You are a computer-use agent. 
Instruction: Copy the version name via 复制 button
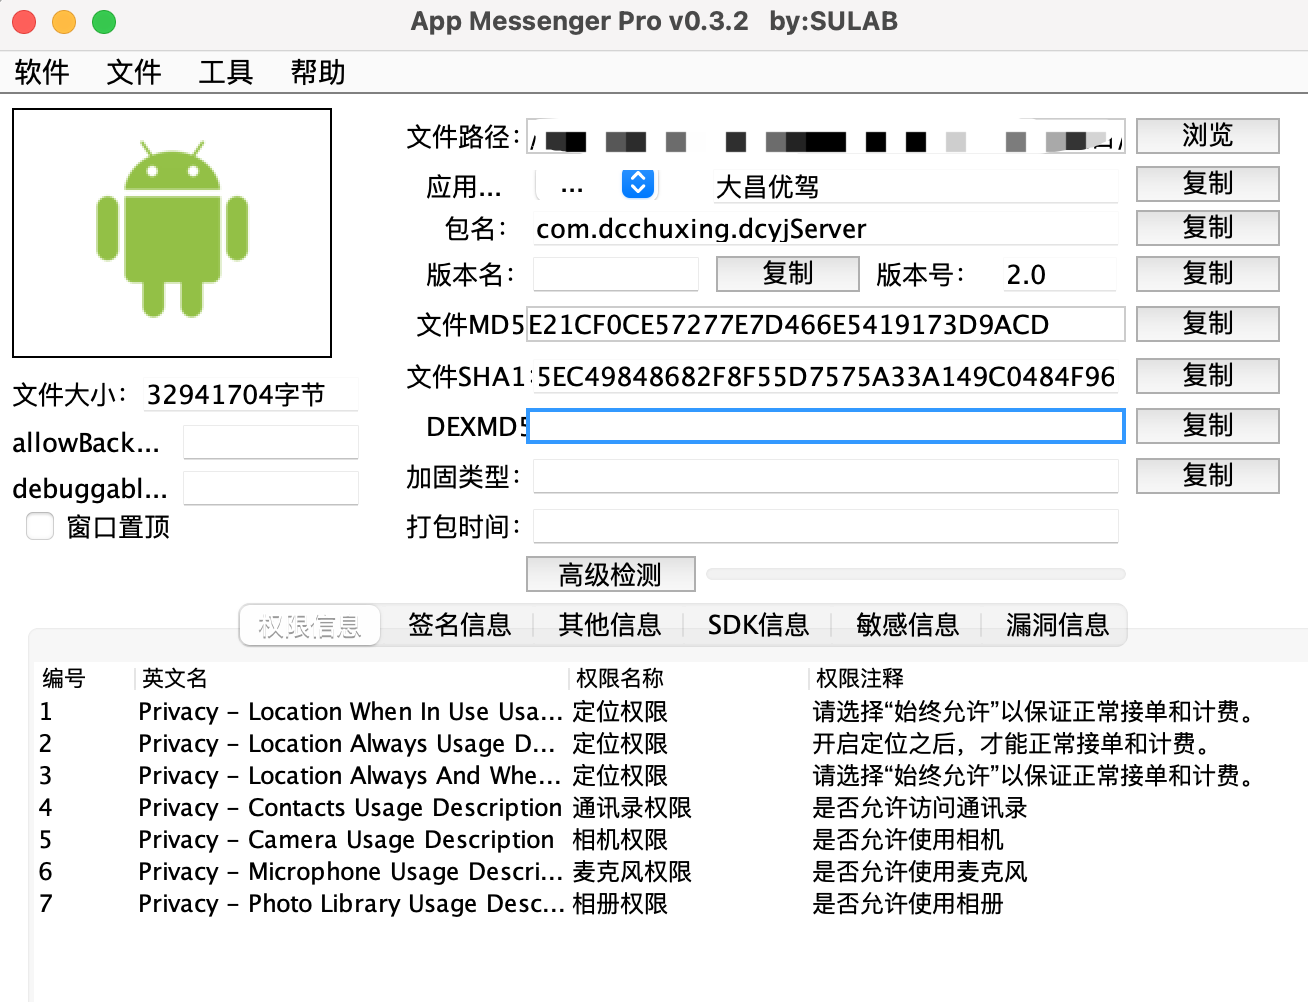(787, 274)
